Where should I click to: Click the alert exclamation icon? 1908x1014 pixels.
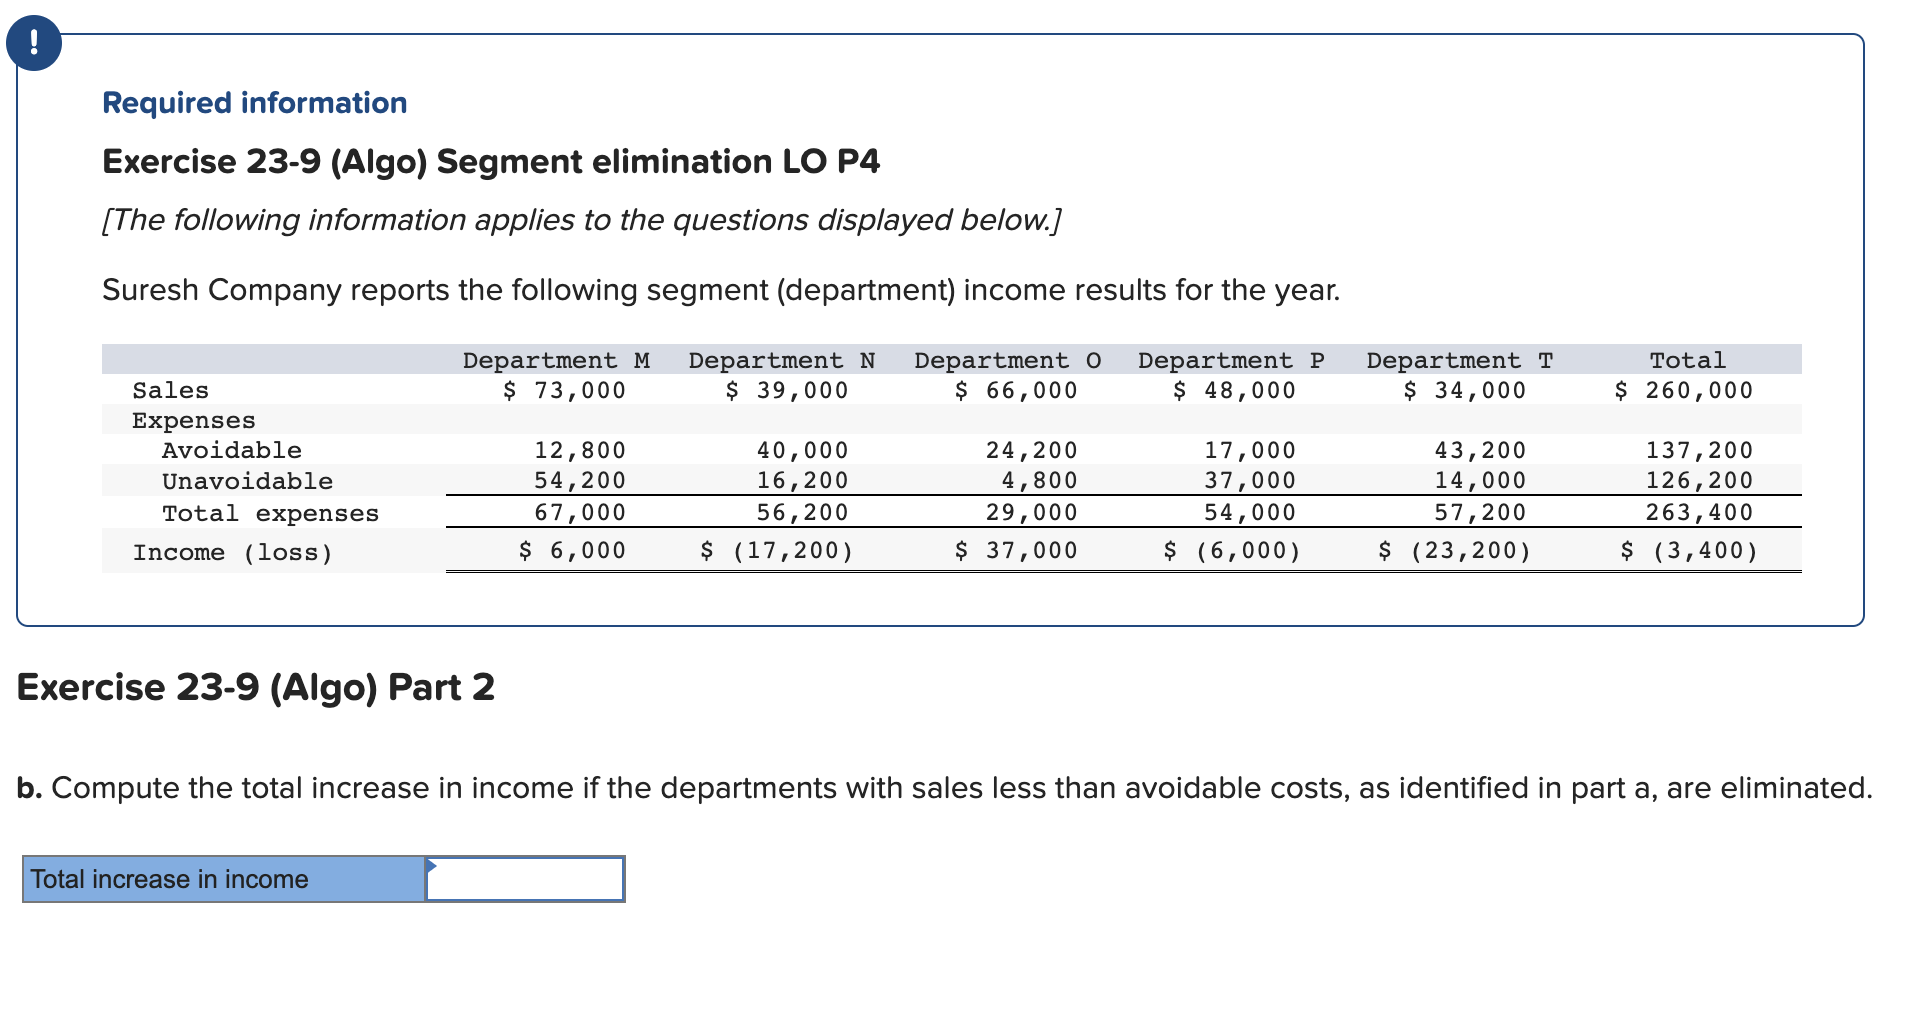click(34, 42)
